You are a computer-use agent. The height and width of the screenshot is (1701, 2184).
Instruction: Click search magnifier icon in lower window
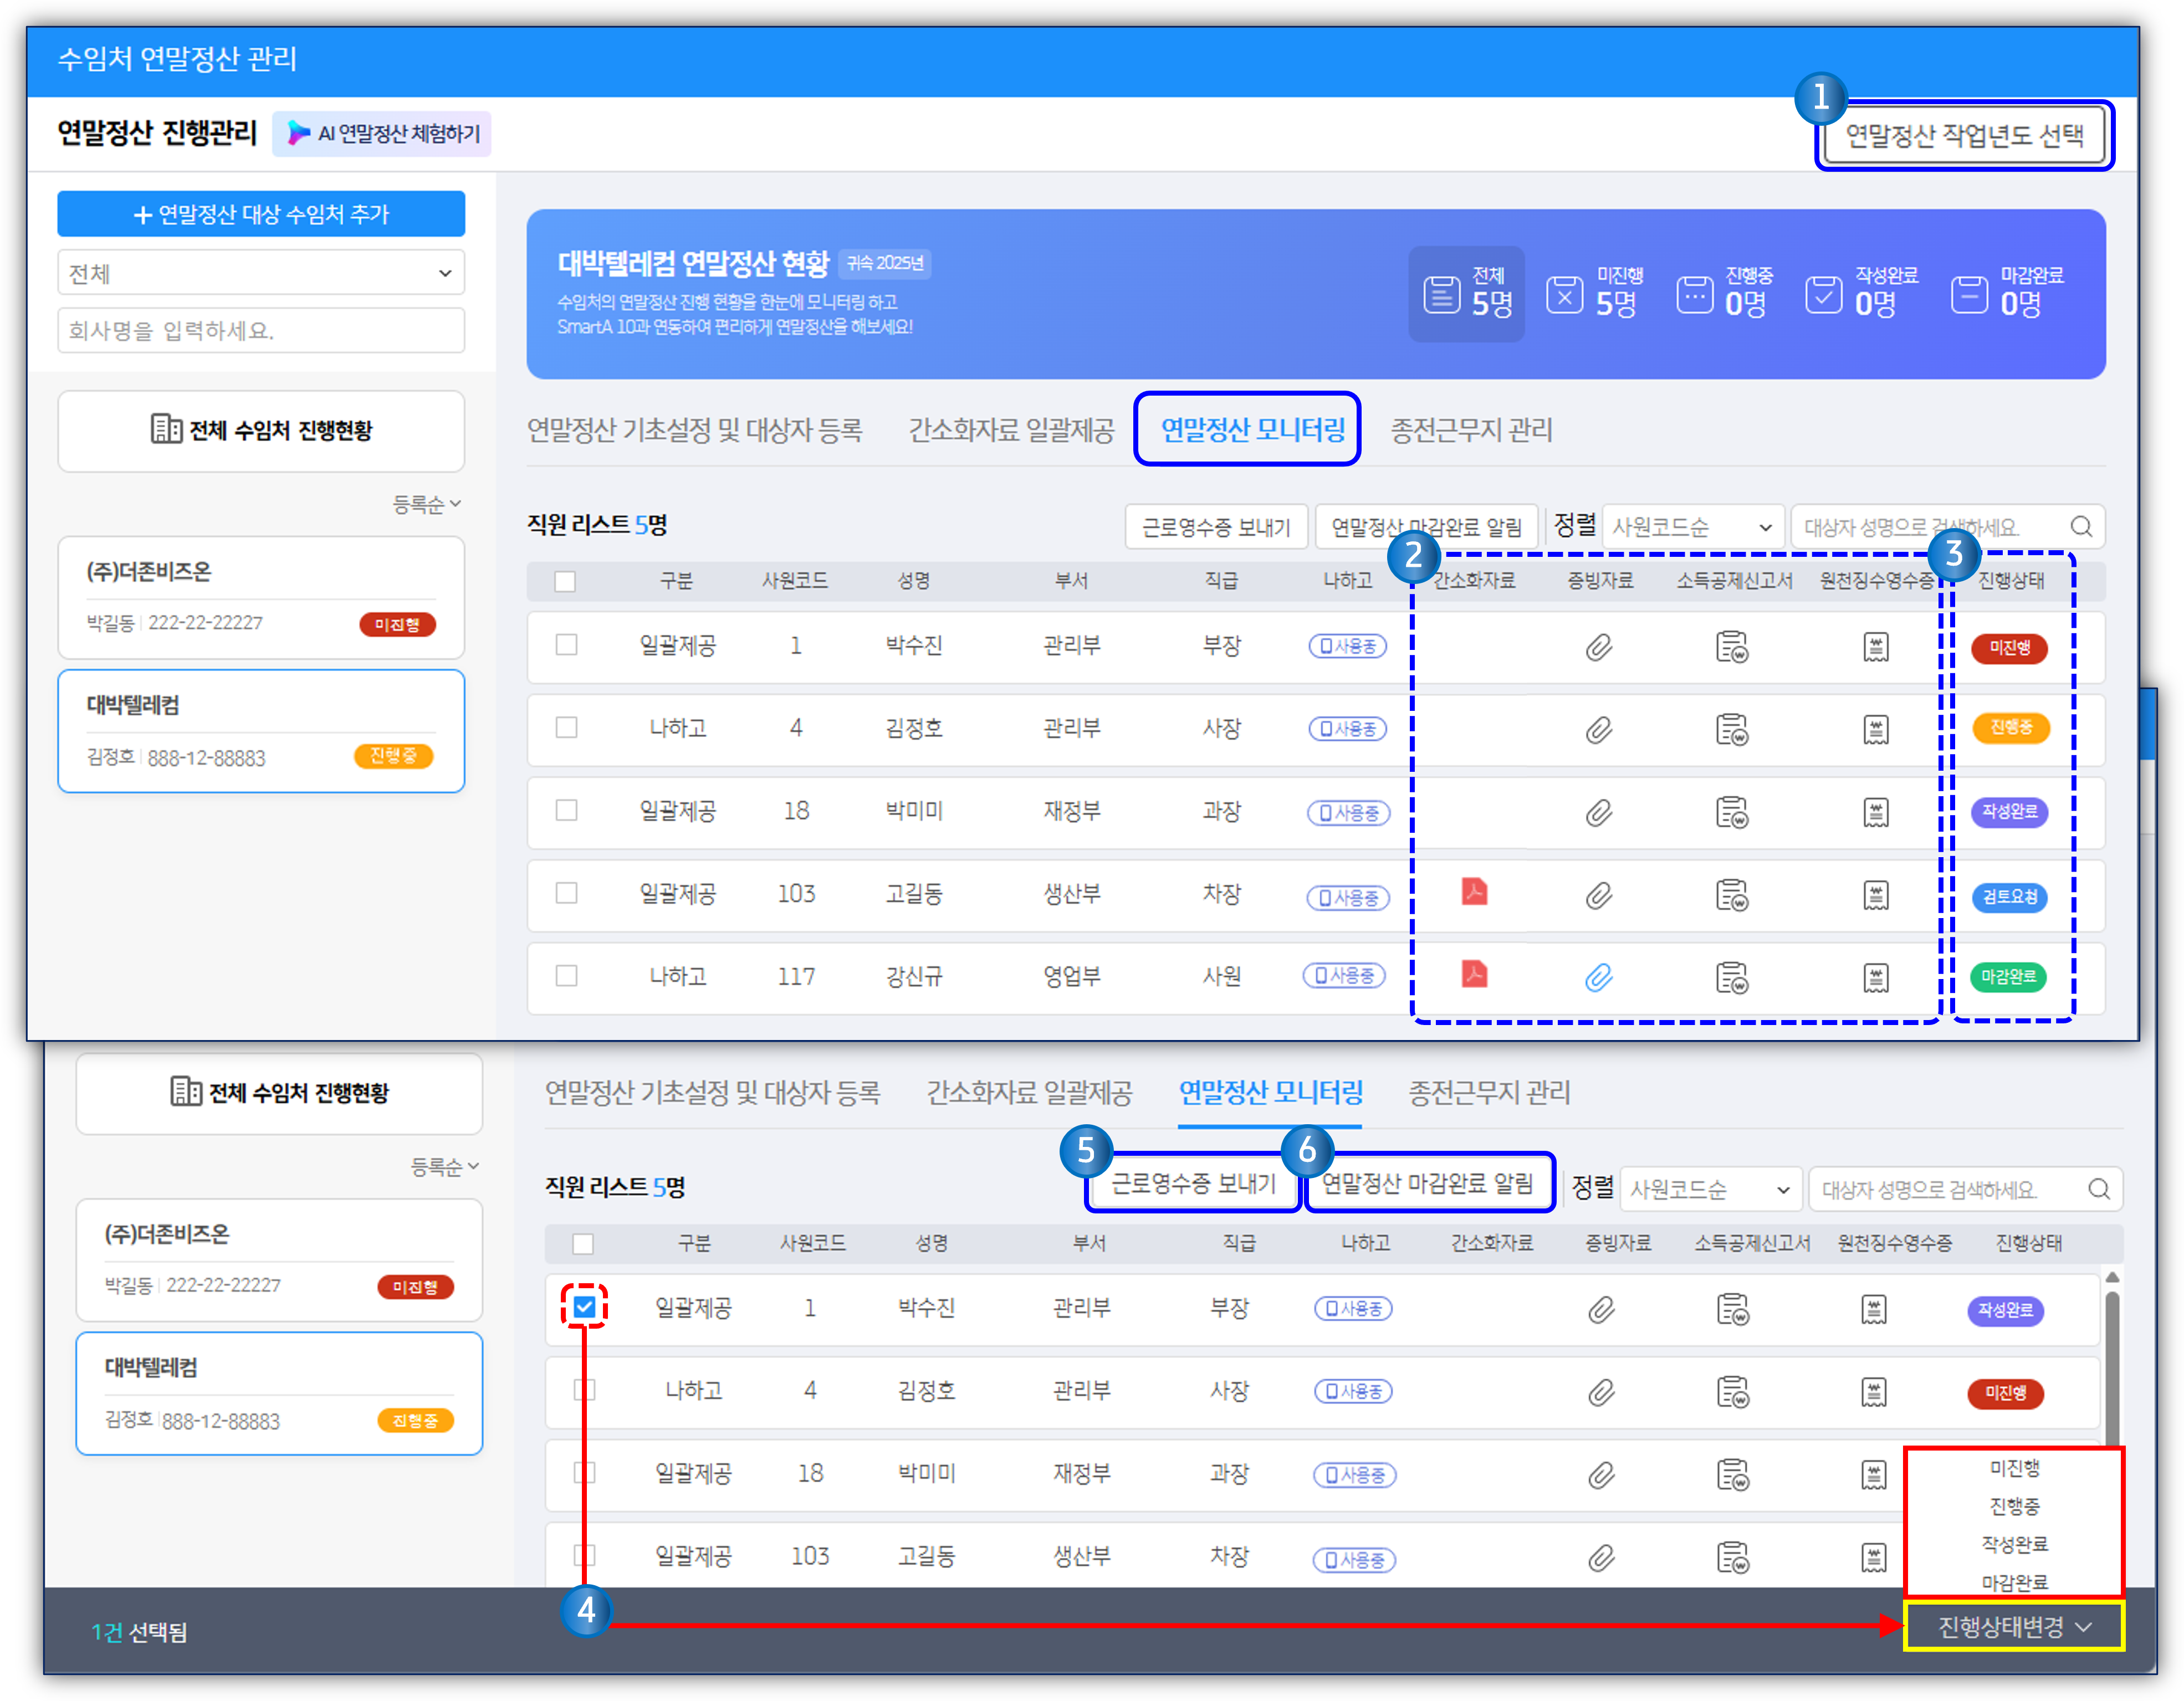click(2099, 1188)
